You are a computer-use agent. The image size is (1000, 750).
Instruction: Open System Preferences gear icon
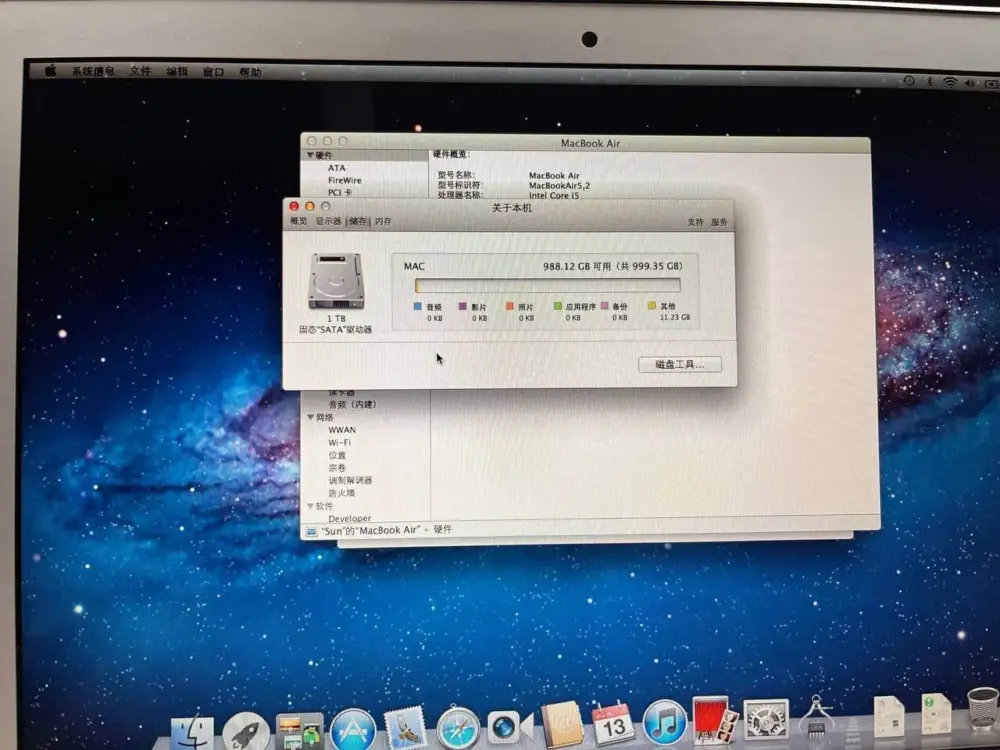click(x=766, y=721)
